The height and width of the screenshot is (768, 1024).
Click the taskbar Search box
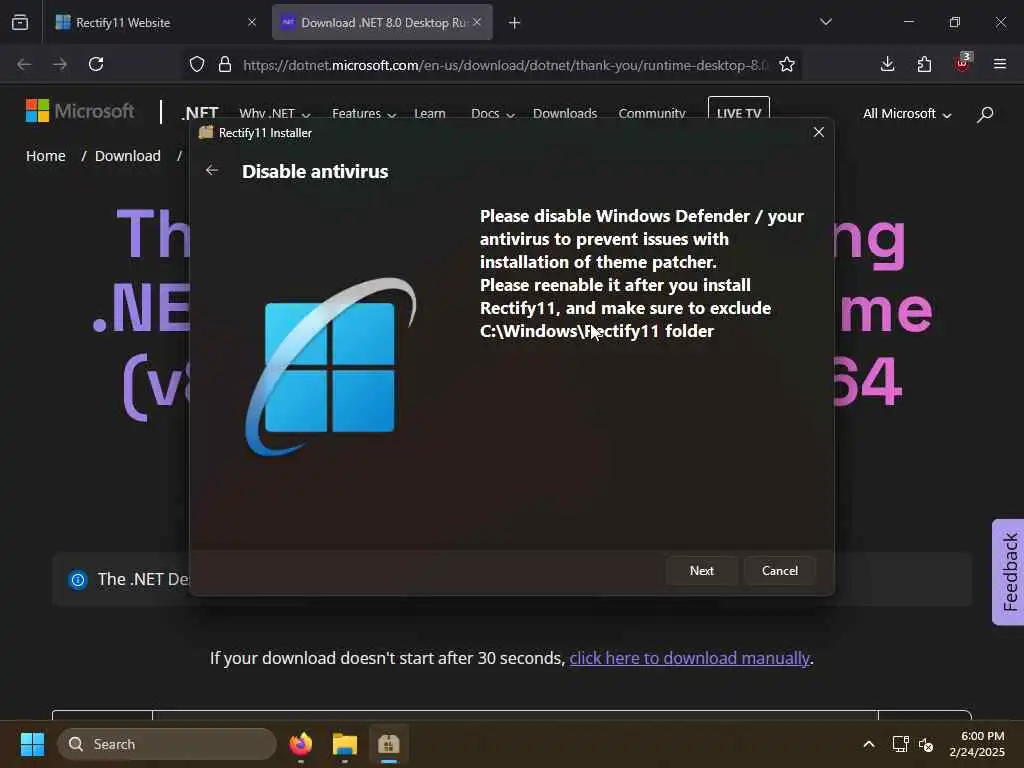167,744
